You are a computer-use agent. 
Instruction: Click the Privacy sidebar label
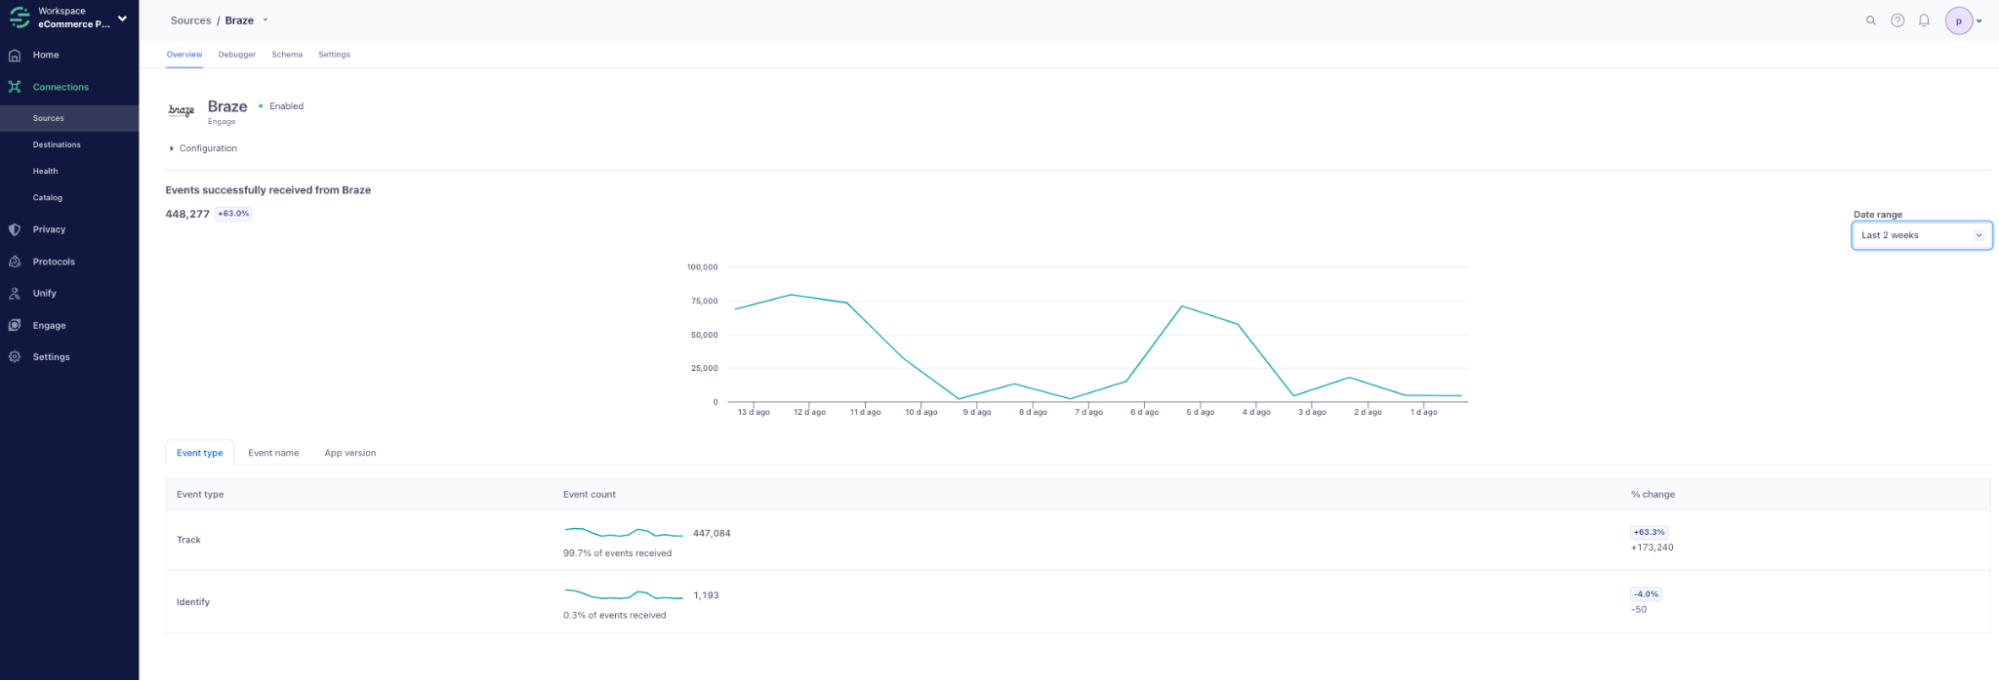pyautogui.click(x=49, y=229)
